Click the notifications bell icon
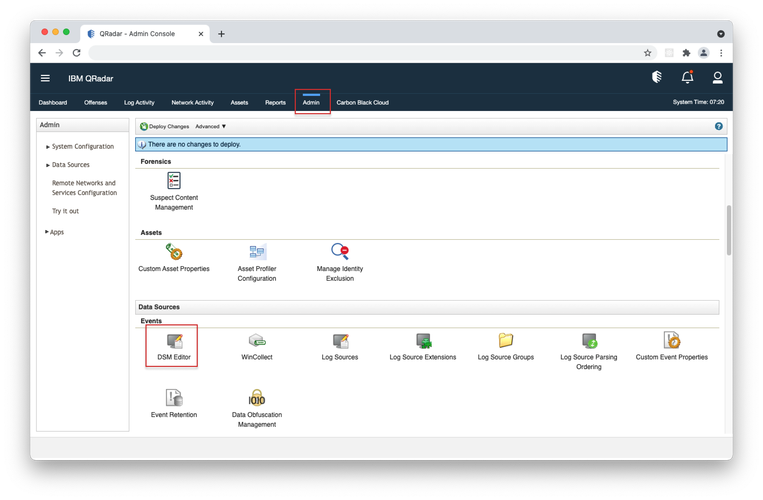 687,77
